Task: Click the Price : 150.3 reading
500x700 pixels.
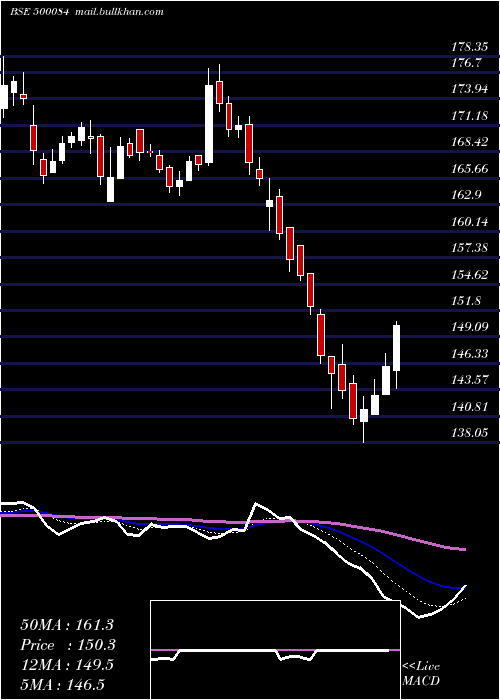Action: [x=68, y=645]
